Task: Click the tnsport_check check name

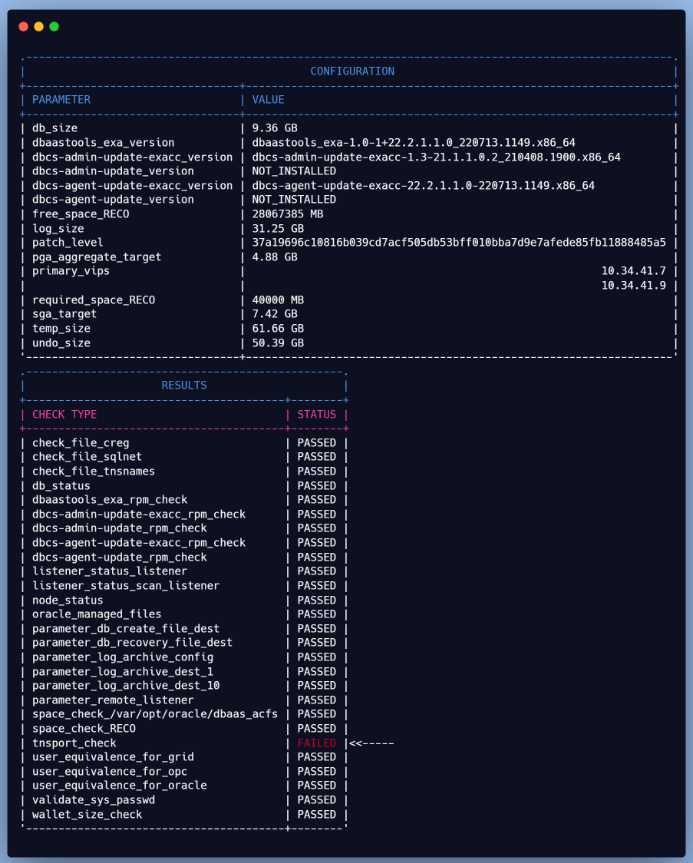Action: pos(74,743)
